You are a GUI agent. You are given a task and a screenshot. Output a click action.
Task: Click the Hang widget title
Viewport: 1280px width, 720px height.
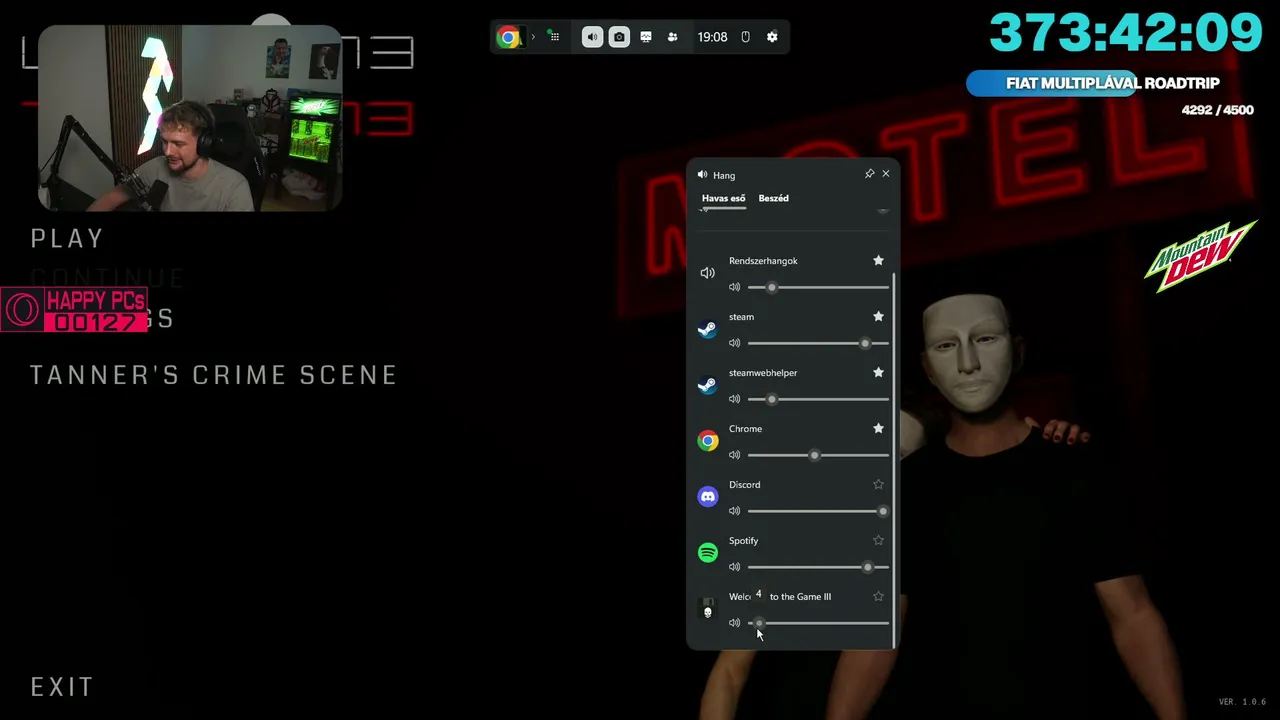tap(724, 175)
